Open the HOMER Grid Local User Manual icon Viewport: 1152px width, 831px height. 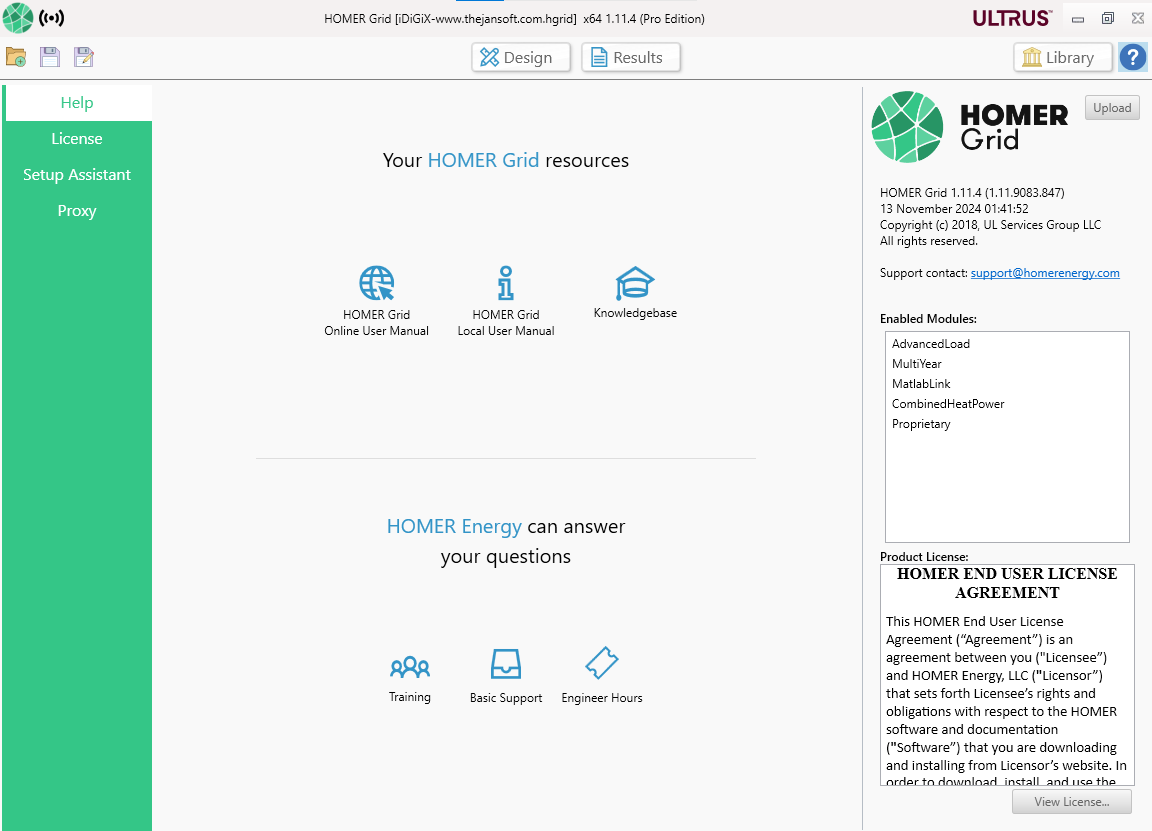pyautogui.click(x=505, y=283)
